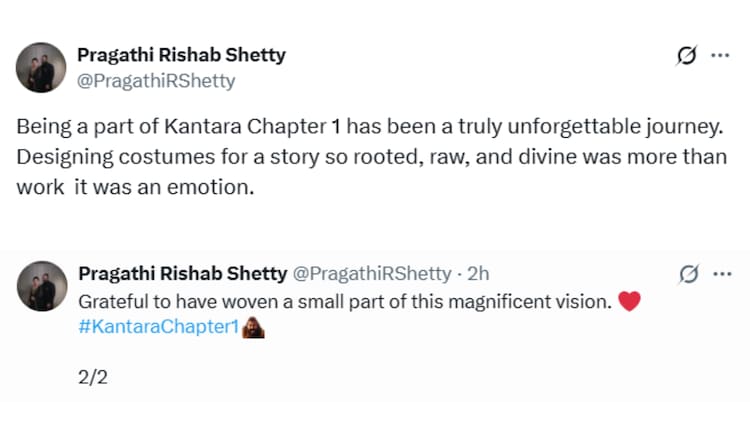Click the @PragathiRShetty handle under the top name

click(x=156, y=81)
